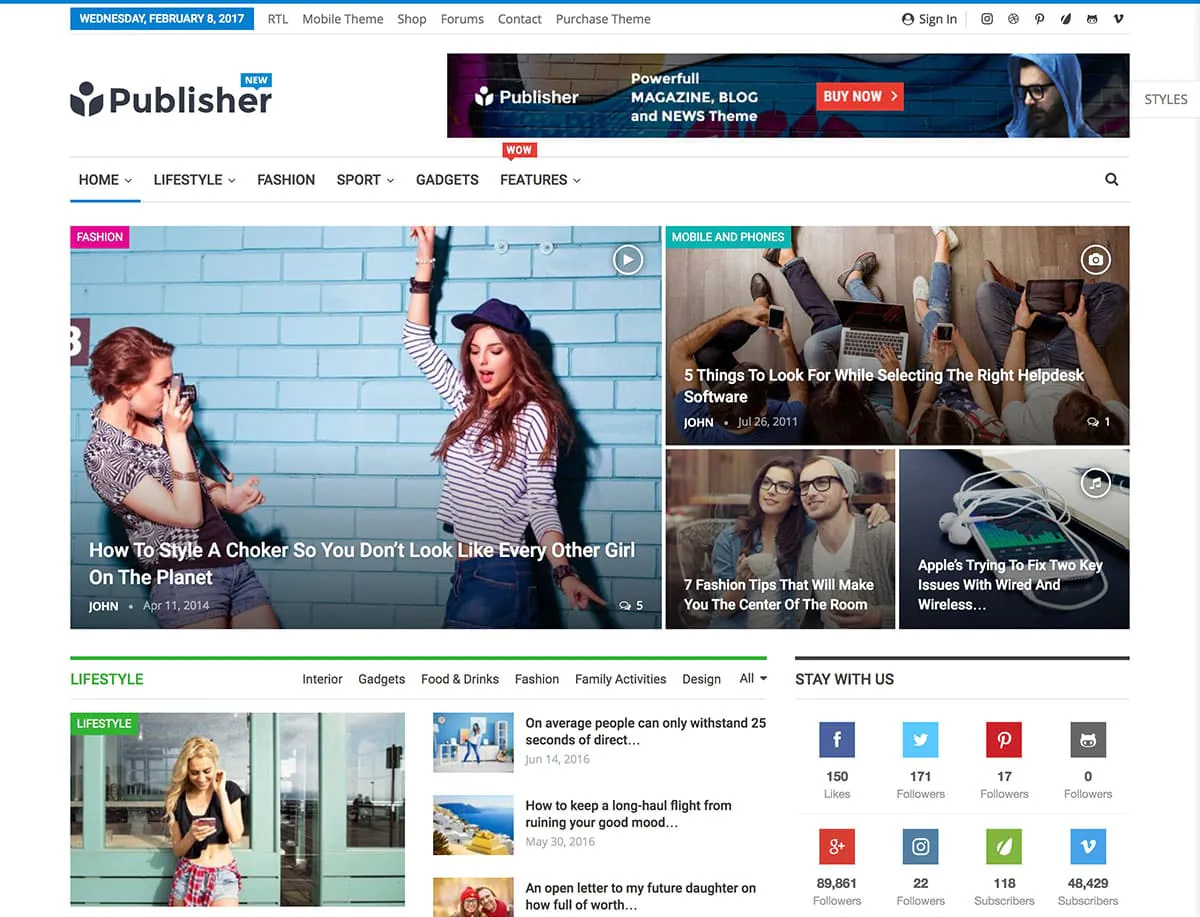Click the Google Plus icon with 89,861 Followers
The image size is (1200, 917).
(837, 847)
